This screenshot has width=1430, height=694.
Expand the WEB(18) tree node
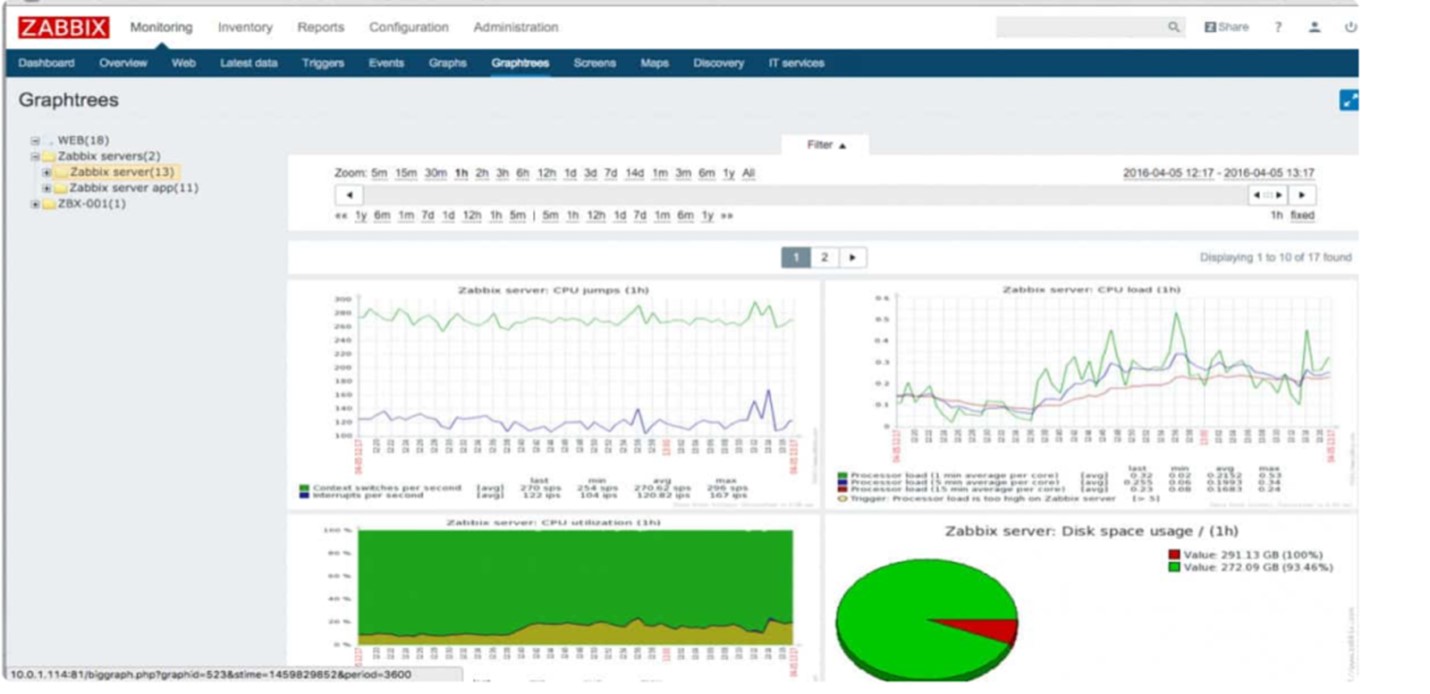pyautogui.click(x=35, y=141)
